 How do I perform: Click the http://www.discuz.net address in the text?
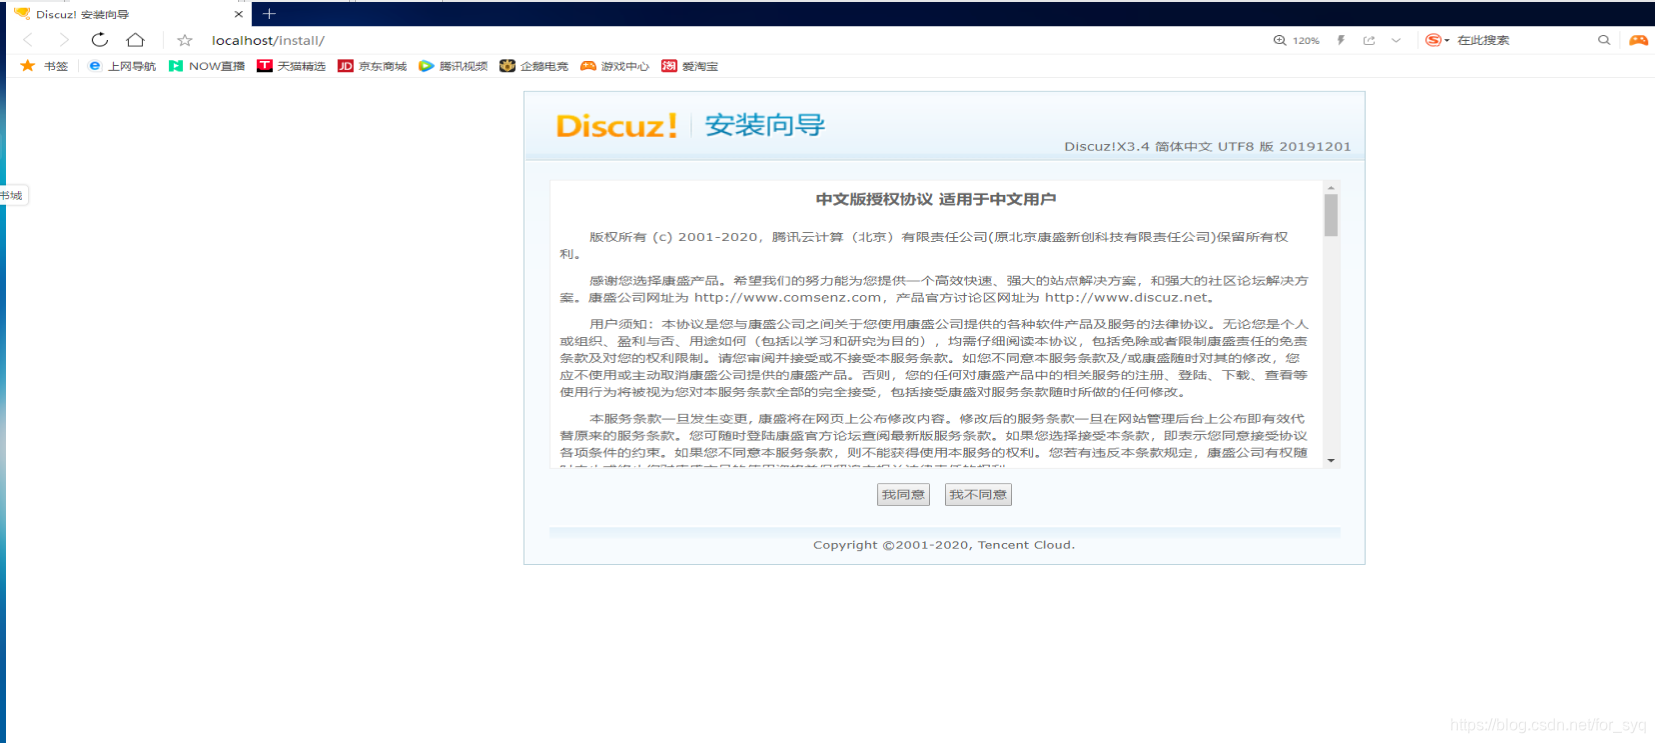click(1127, 298)
